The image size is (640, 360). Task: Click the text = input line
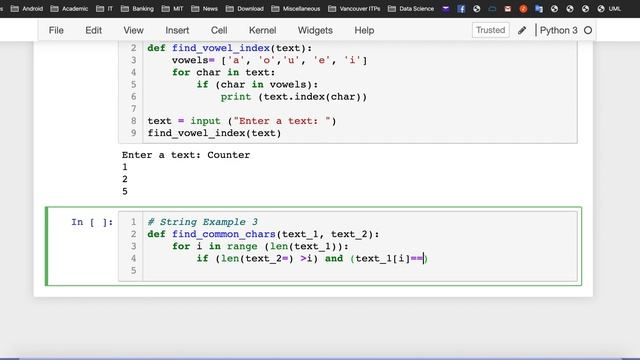click(x=242, y=121)
